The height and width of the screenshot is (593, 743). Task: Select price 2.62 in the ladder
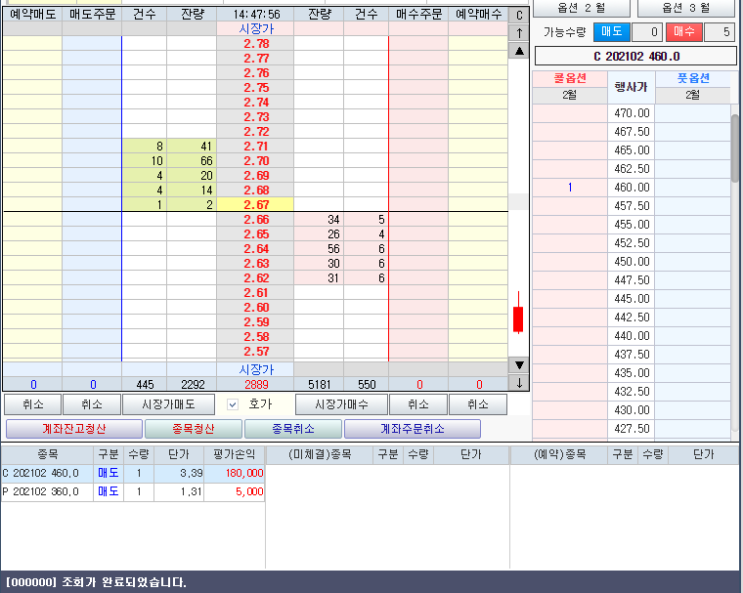[x=255, y=278]
